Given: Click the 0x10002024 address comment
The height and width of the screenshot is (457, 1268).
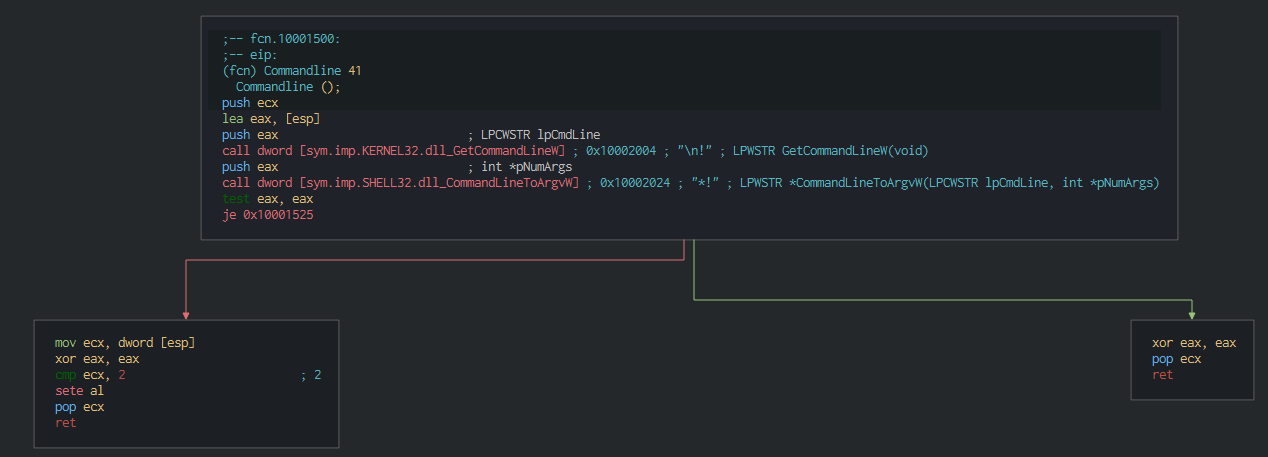Looking at the screenshot, I should point(635,182).
